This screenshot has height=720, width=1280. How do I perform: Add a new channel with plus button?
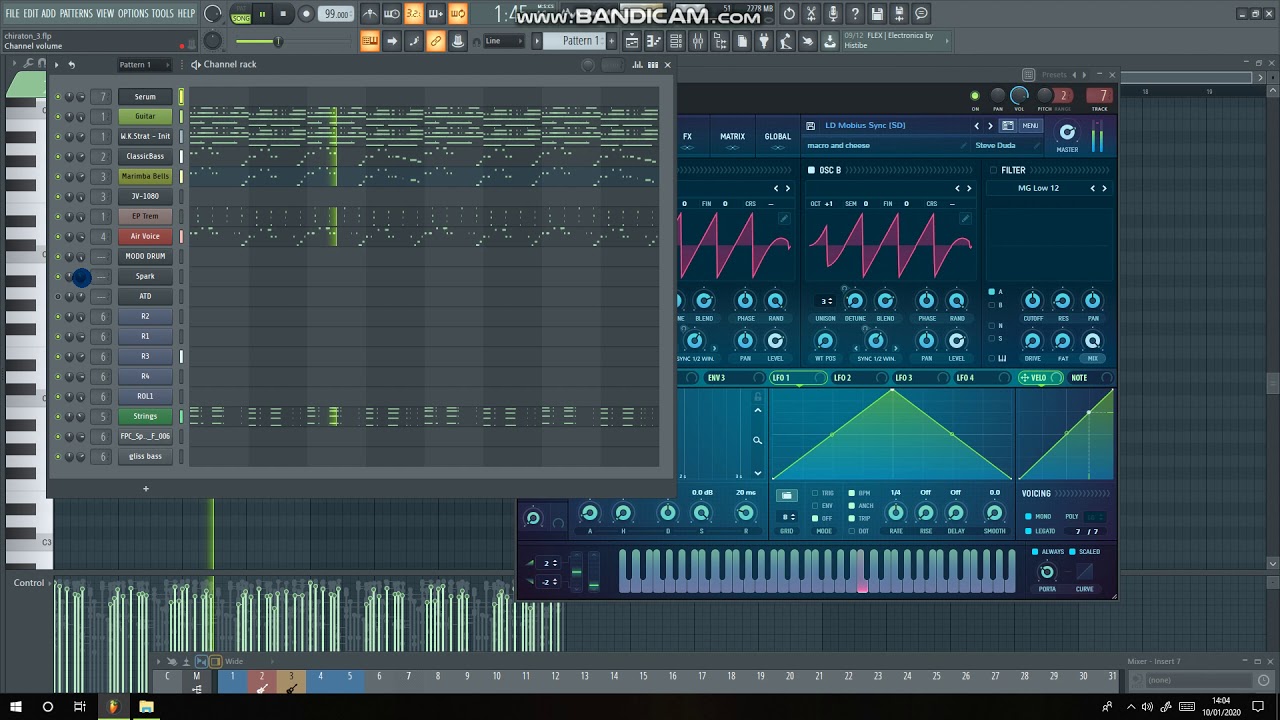(145, 489)
